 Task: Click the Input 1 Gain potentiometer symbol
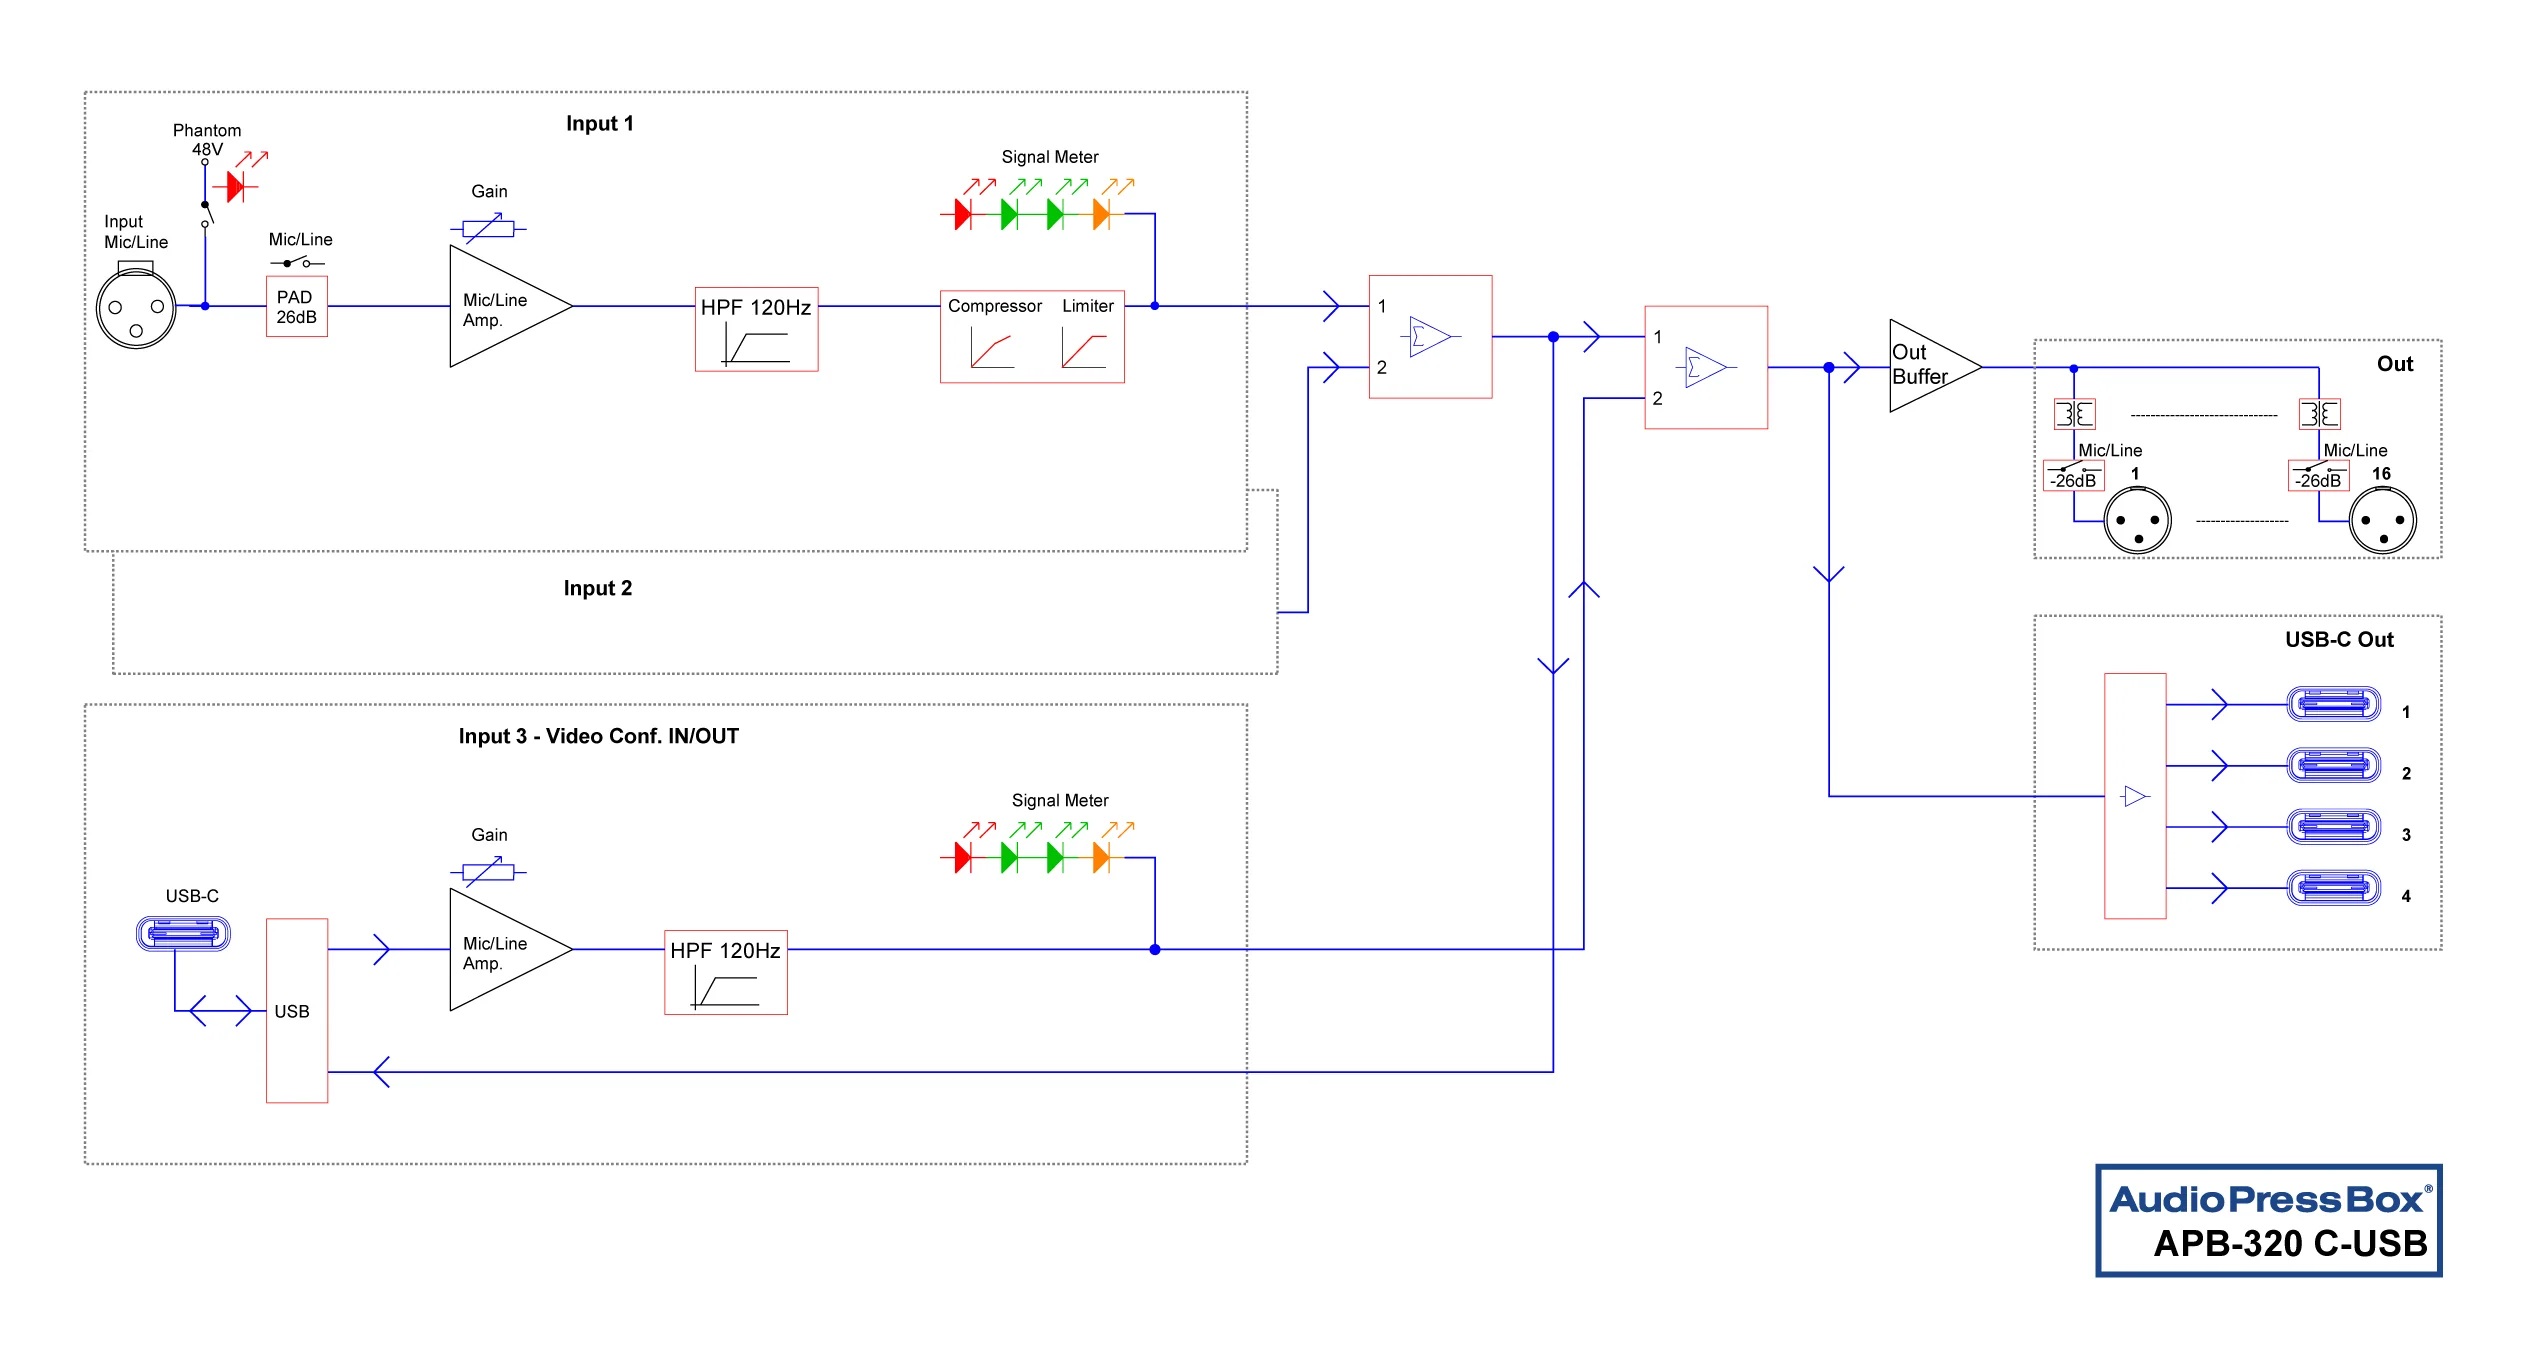click(x=488, y=229)
